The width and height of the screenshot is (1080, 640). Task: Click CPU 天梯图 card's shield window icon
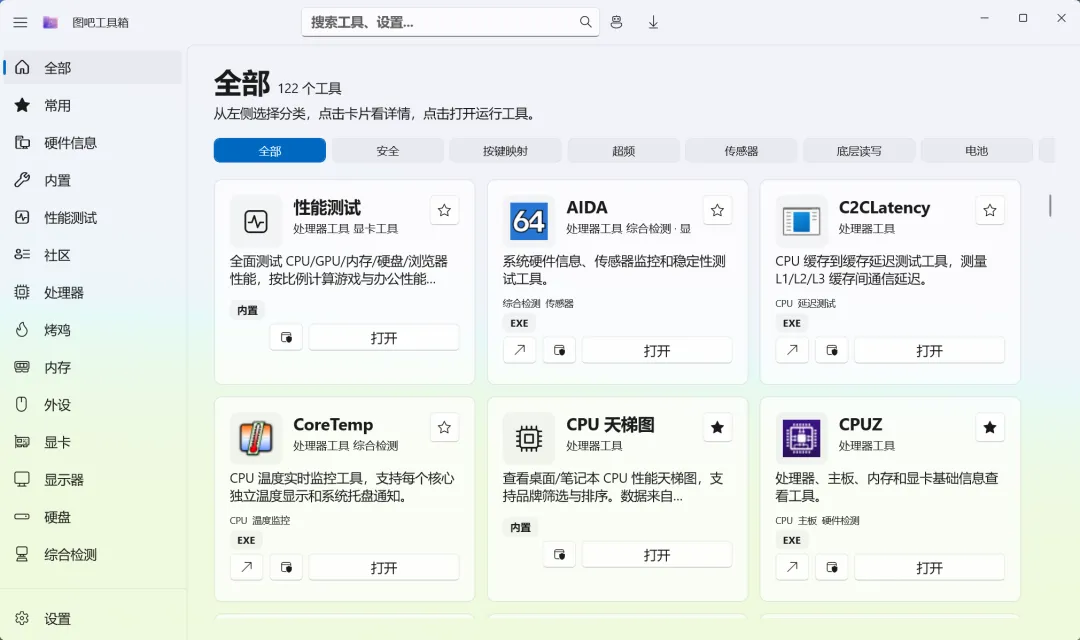point(559,555)
